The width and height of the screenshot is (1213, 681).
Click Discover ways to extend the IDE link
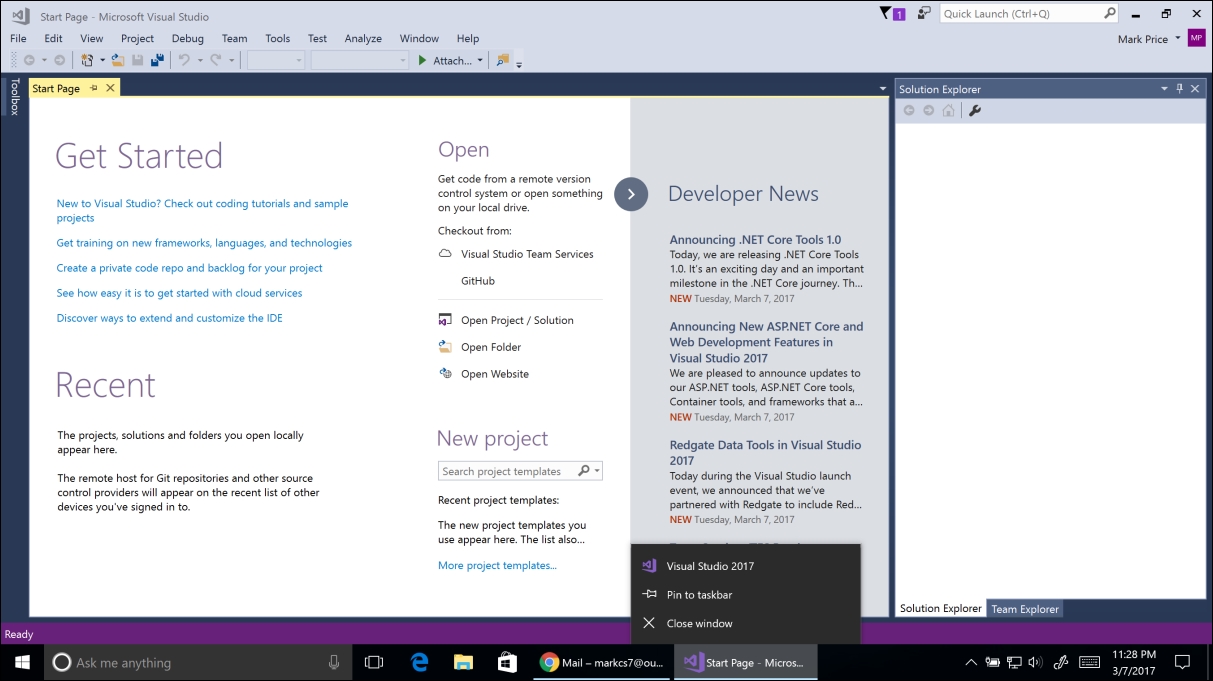tap(169, 318)
